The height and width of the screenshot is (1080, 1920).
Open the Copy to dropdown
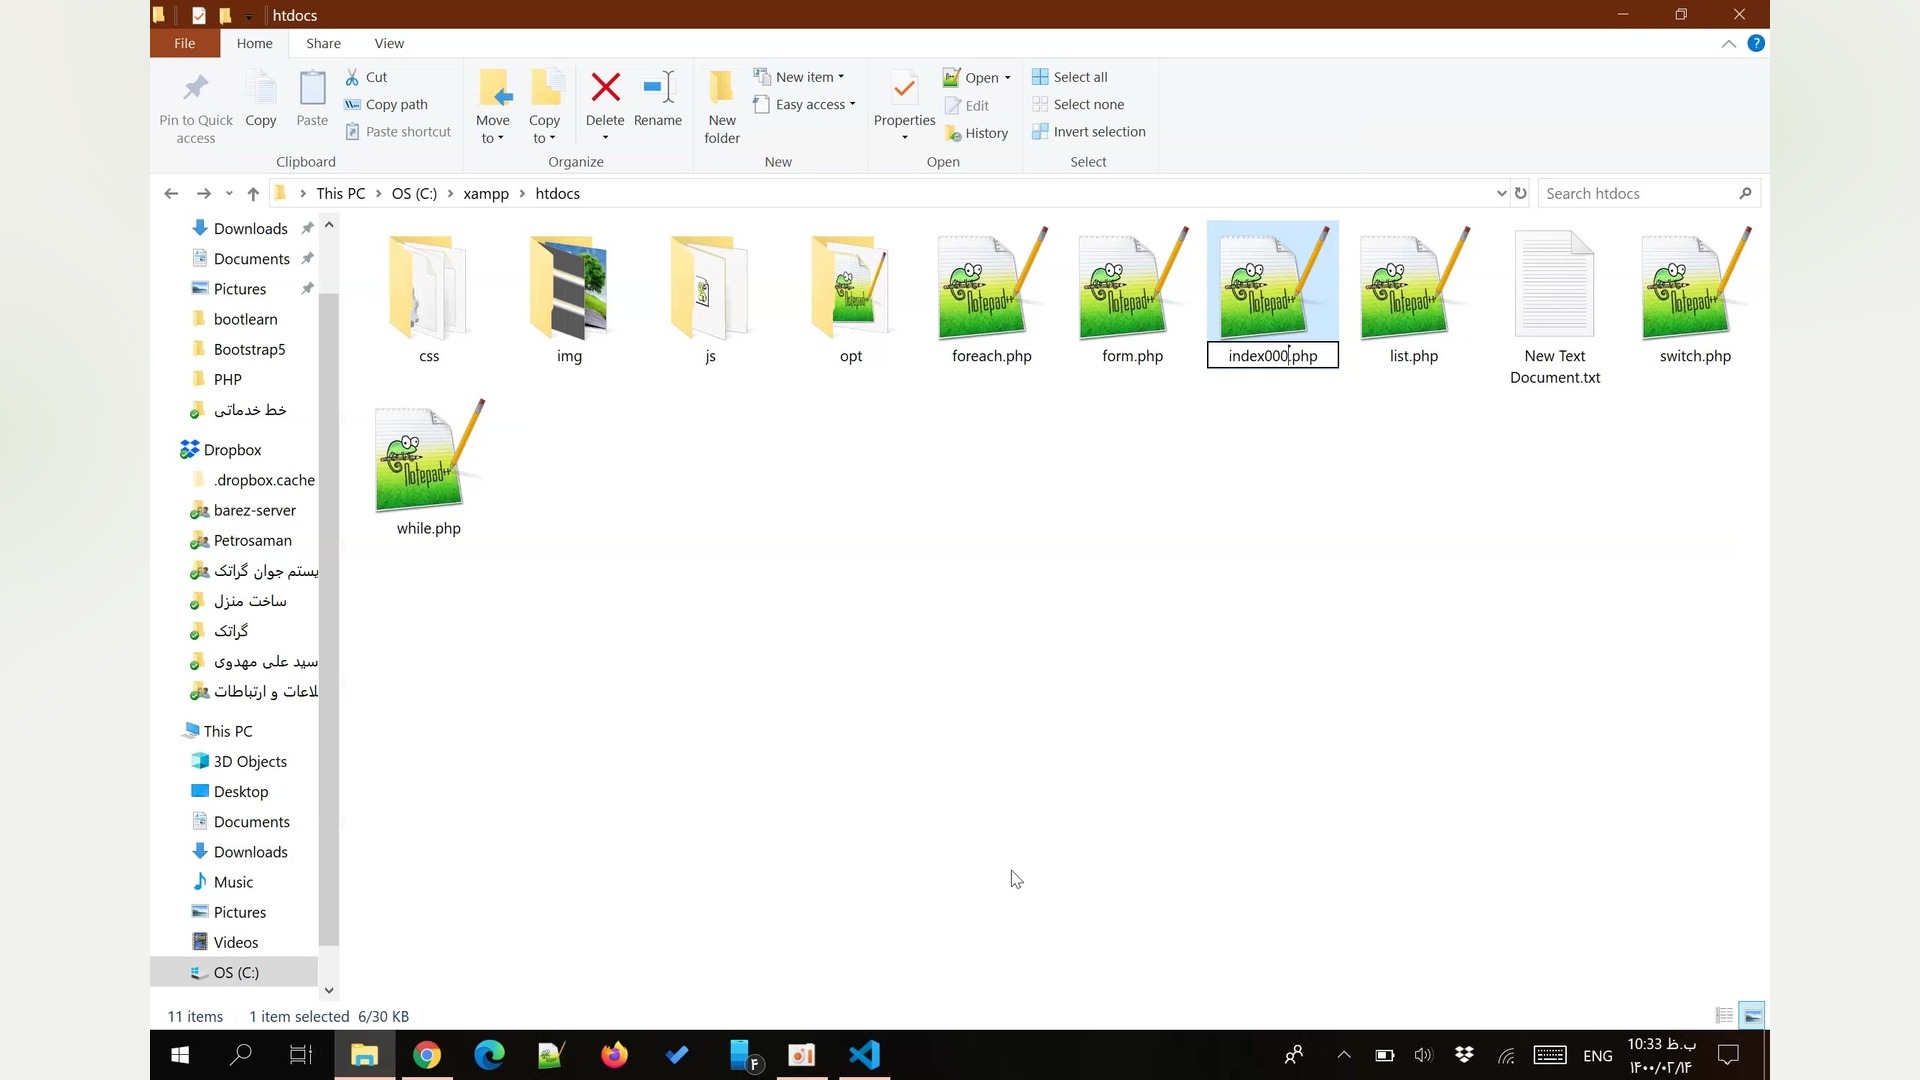[x=545, y=129]
